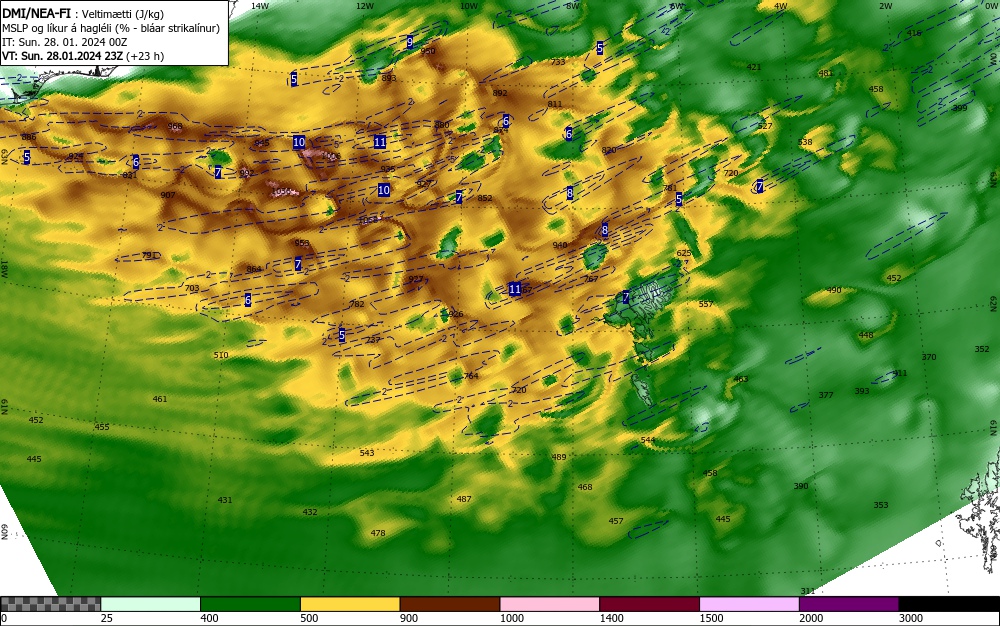Click the map value '764'
This screenshot has height=626, width=1000.
(x=471, y=376)
